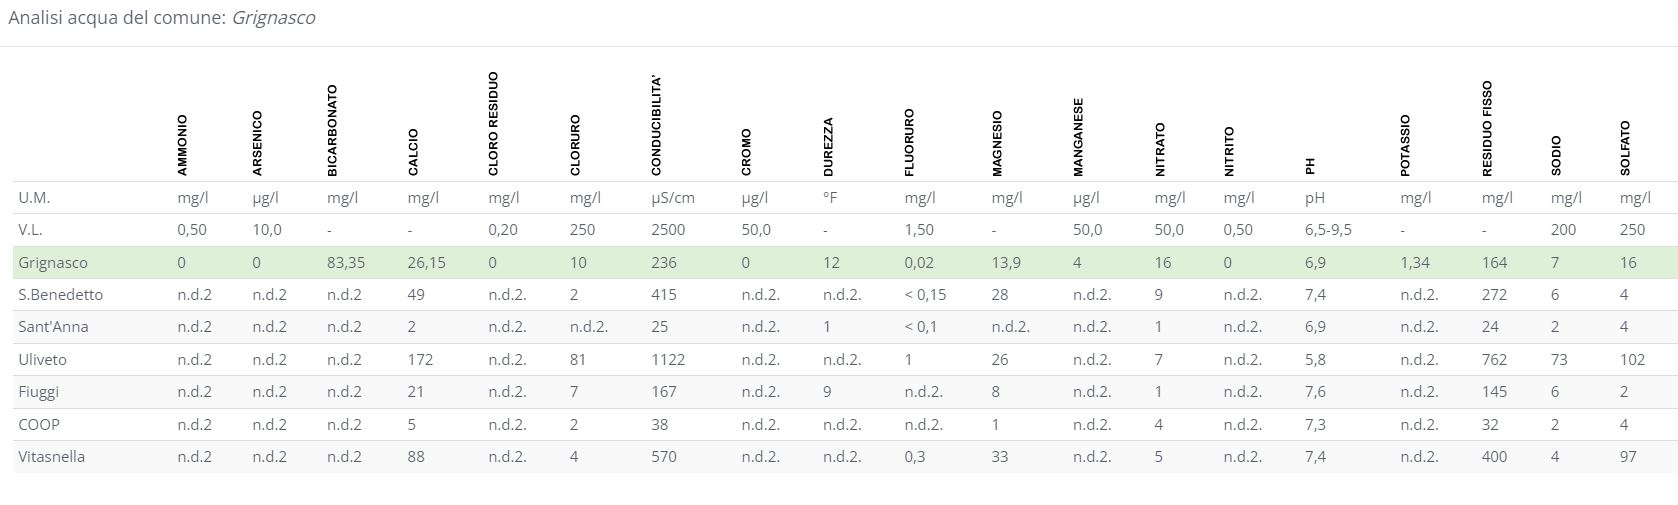
Task: Click the MANGANESE column header
Action: (x=1078, y=137)
